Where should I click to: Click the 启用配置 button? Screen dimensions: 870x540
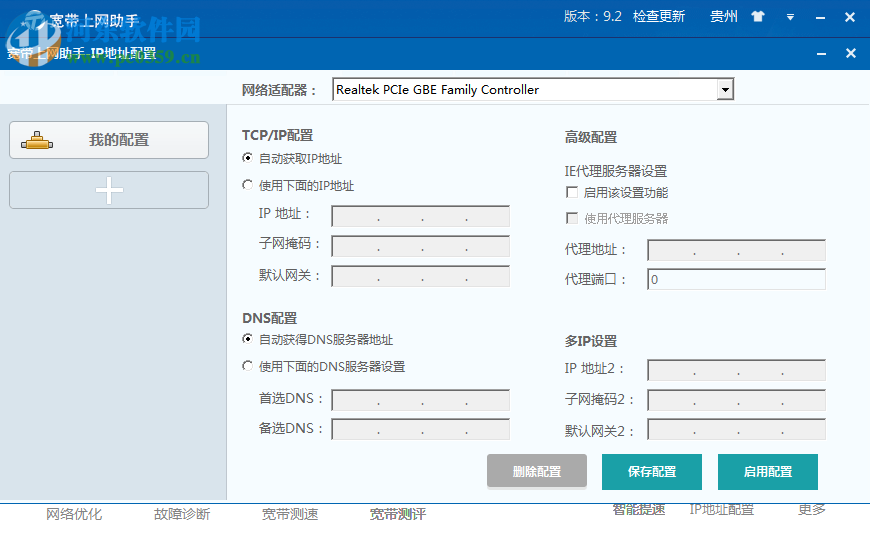point(768,472)
